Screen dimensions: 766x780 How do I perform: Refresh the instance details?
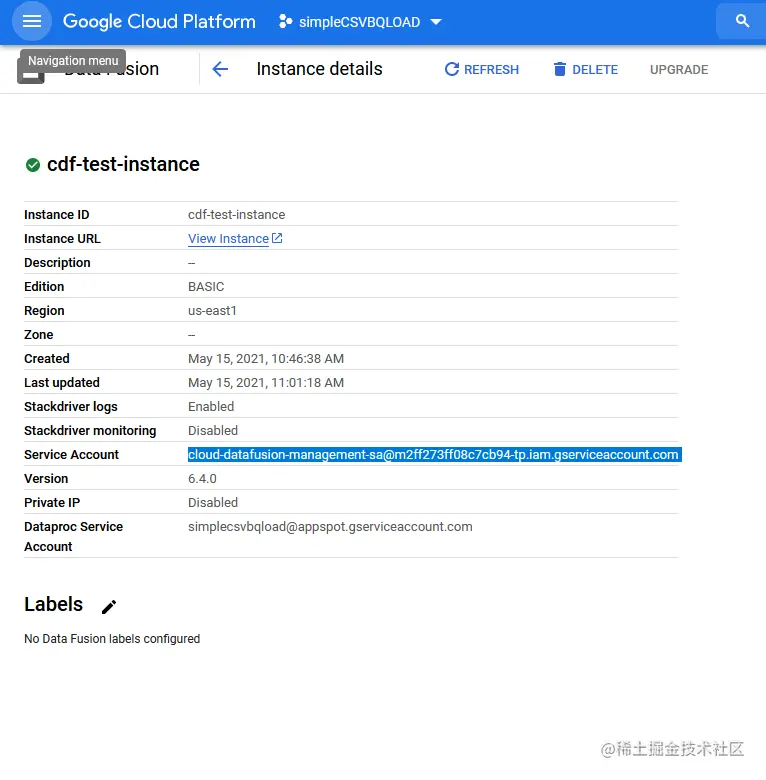(x=481, y=69)
